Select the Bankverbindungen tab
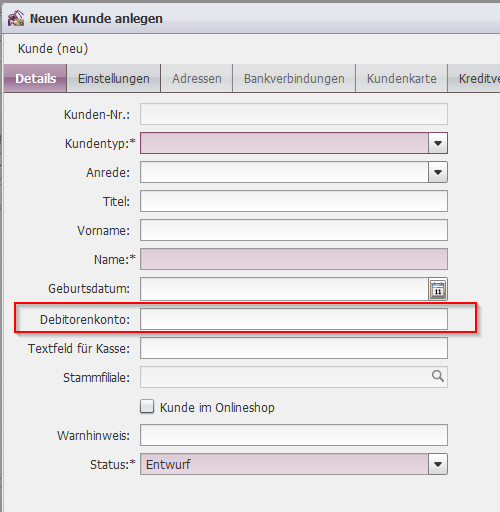Viewport: 500px width, 512px height. 294,79
